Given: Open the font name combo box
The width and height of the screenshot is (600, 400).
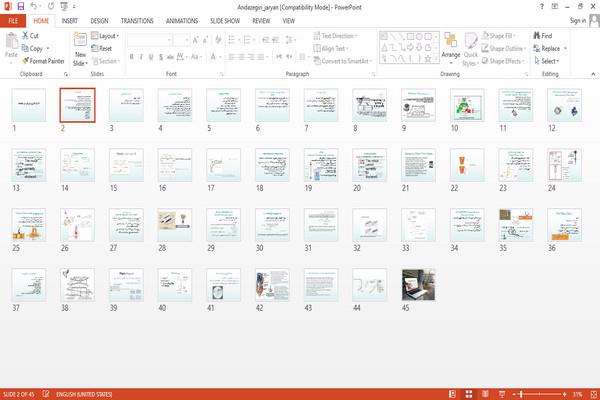Looking at the screenshot, I should tap(150, 40).
